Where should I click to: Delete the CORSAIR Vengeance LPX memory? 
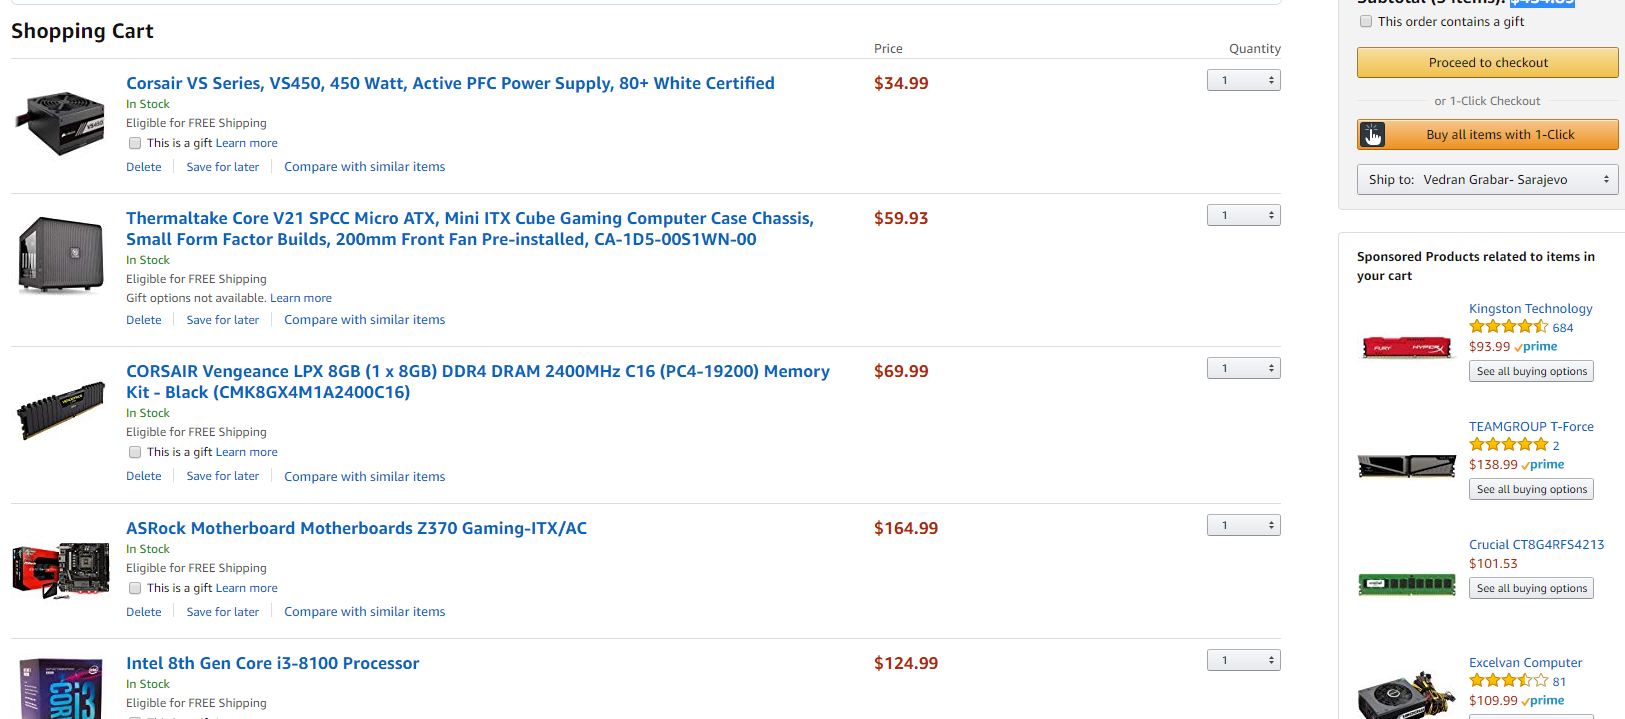pyautogui.click(x=144, y=476)
